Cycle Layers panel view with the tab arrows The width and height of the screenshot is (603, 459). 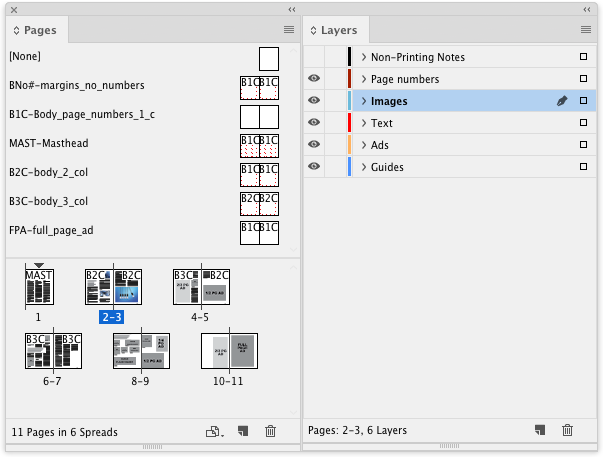click(313, 30)
